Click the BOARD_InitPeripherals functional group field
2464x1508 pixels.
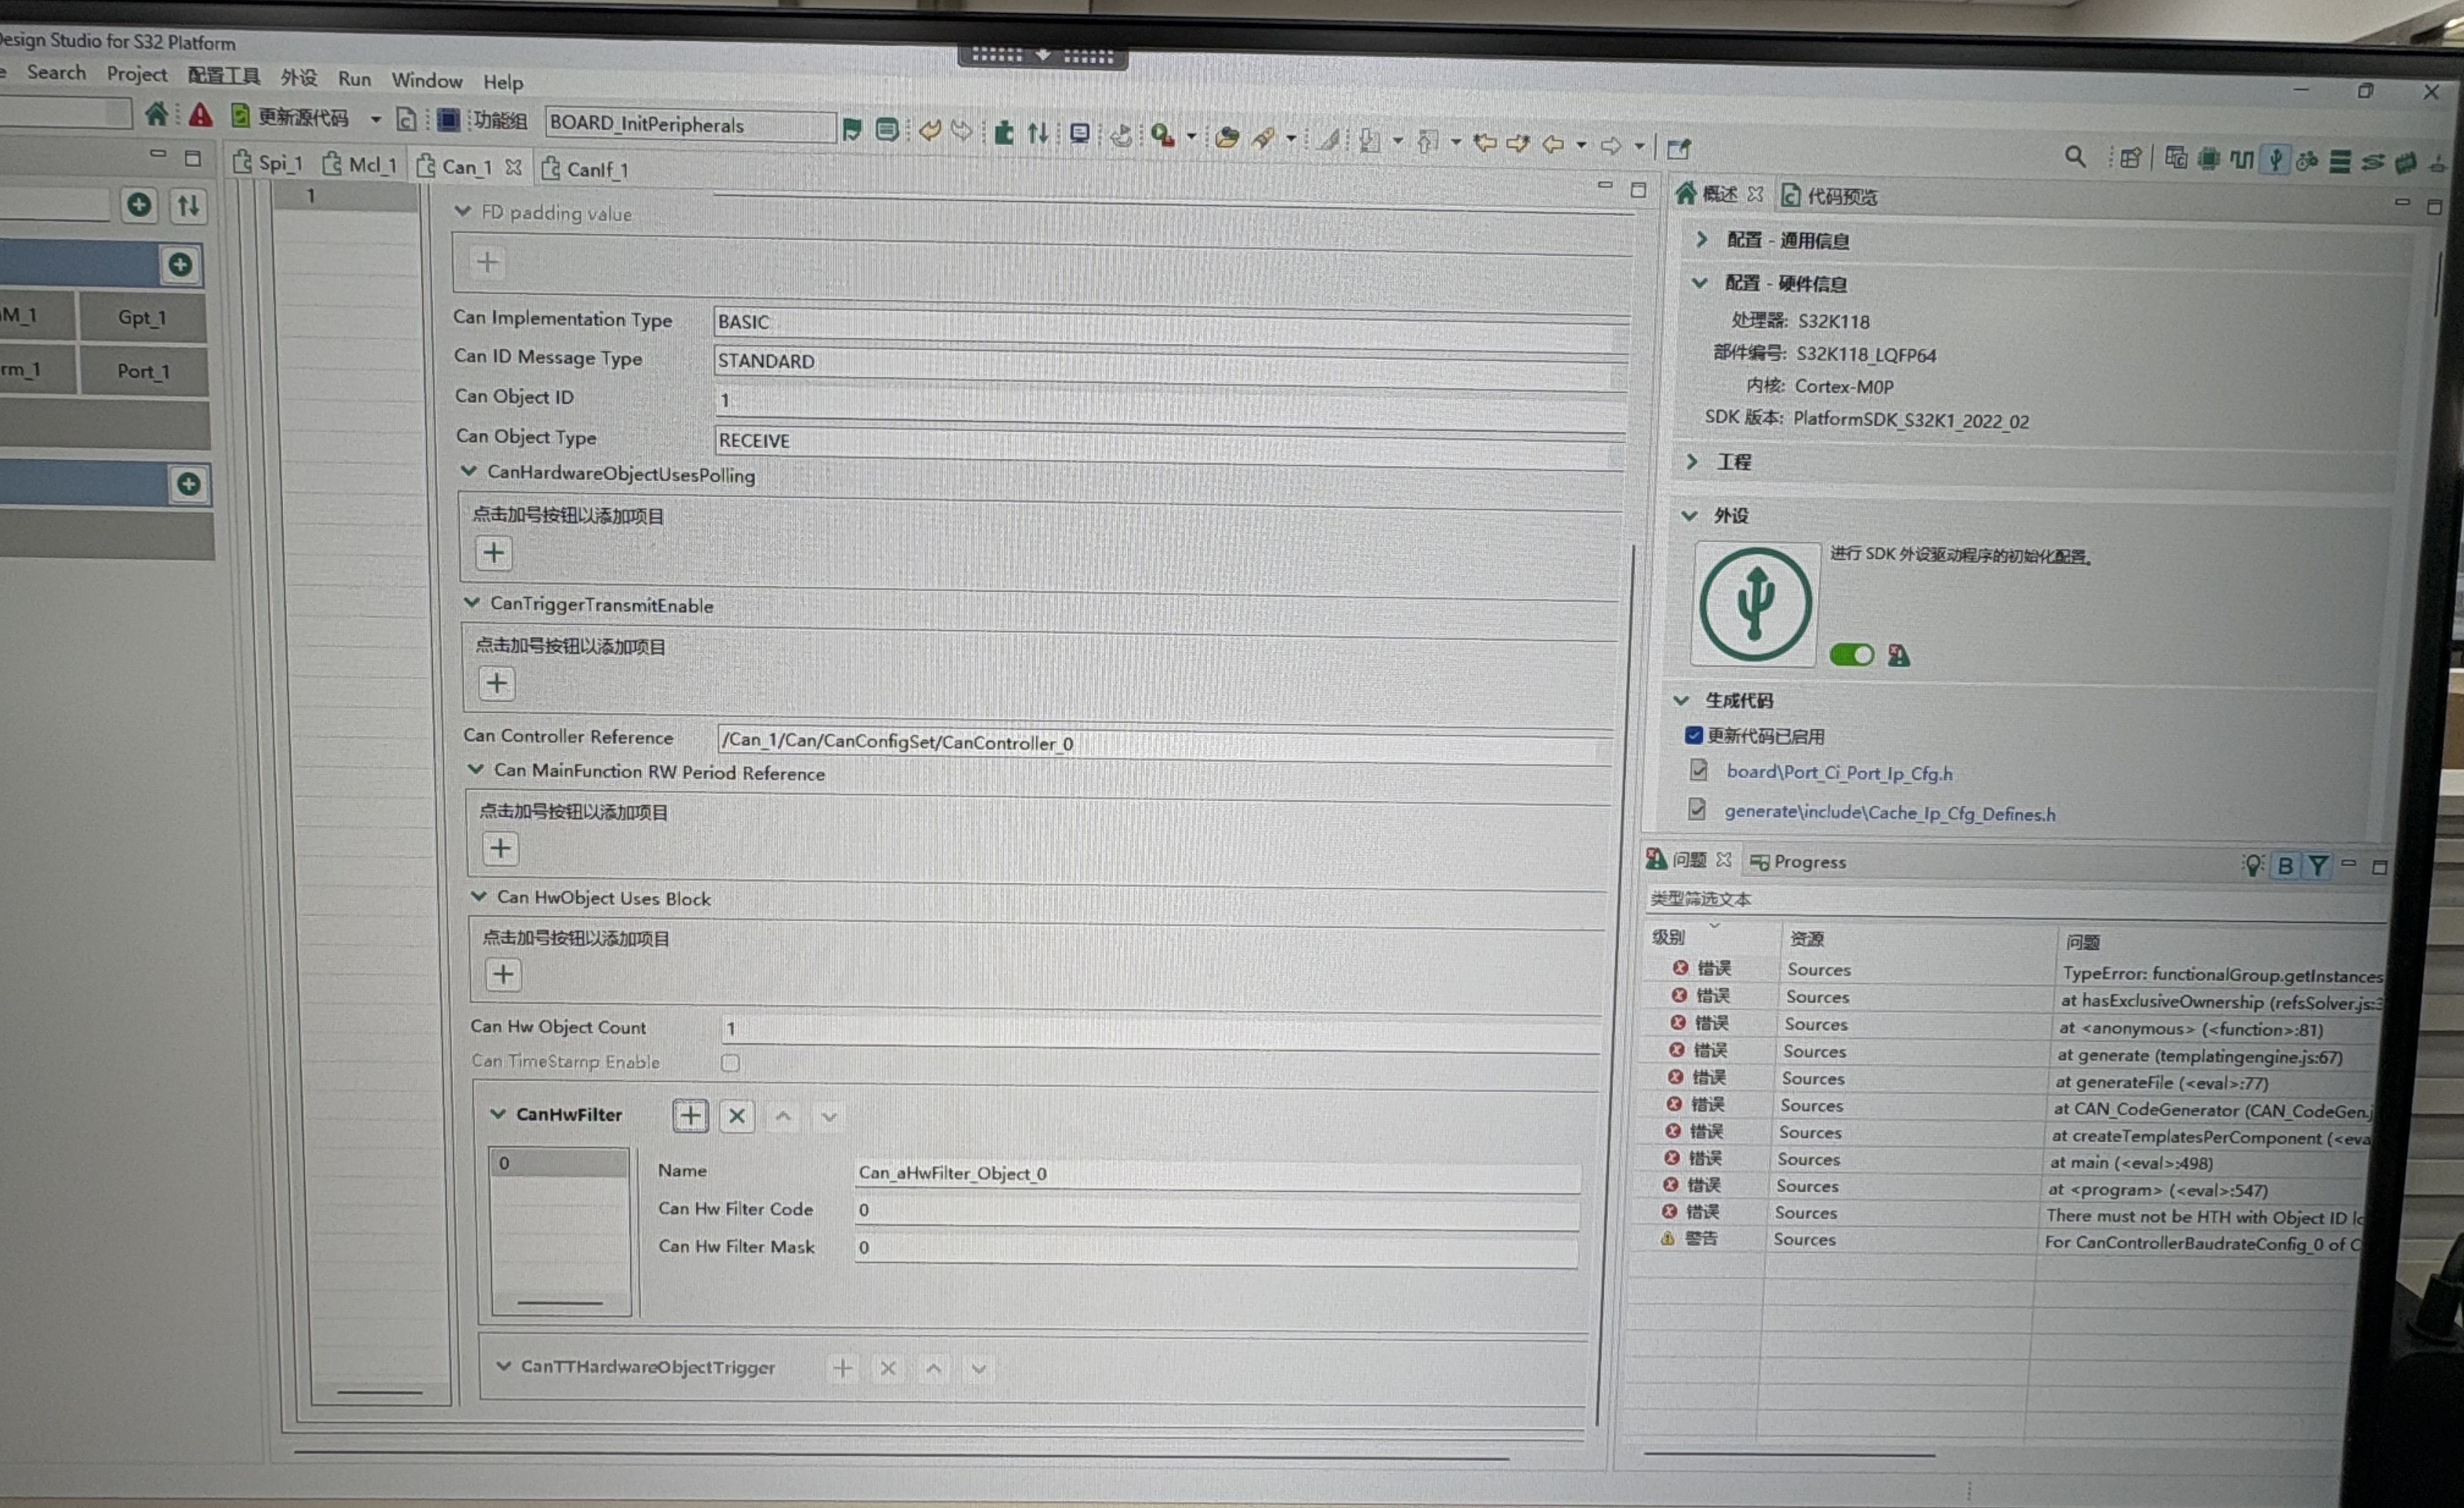pos(689,125)
